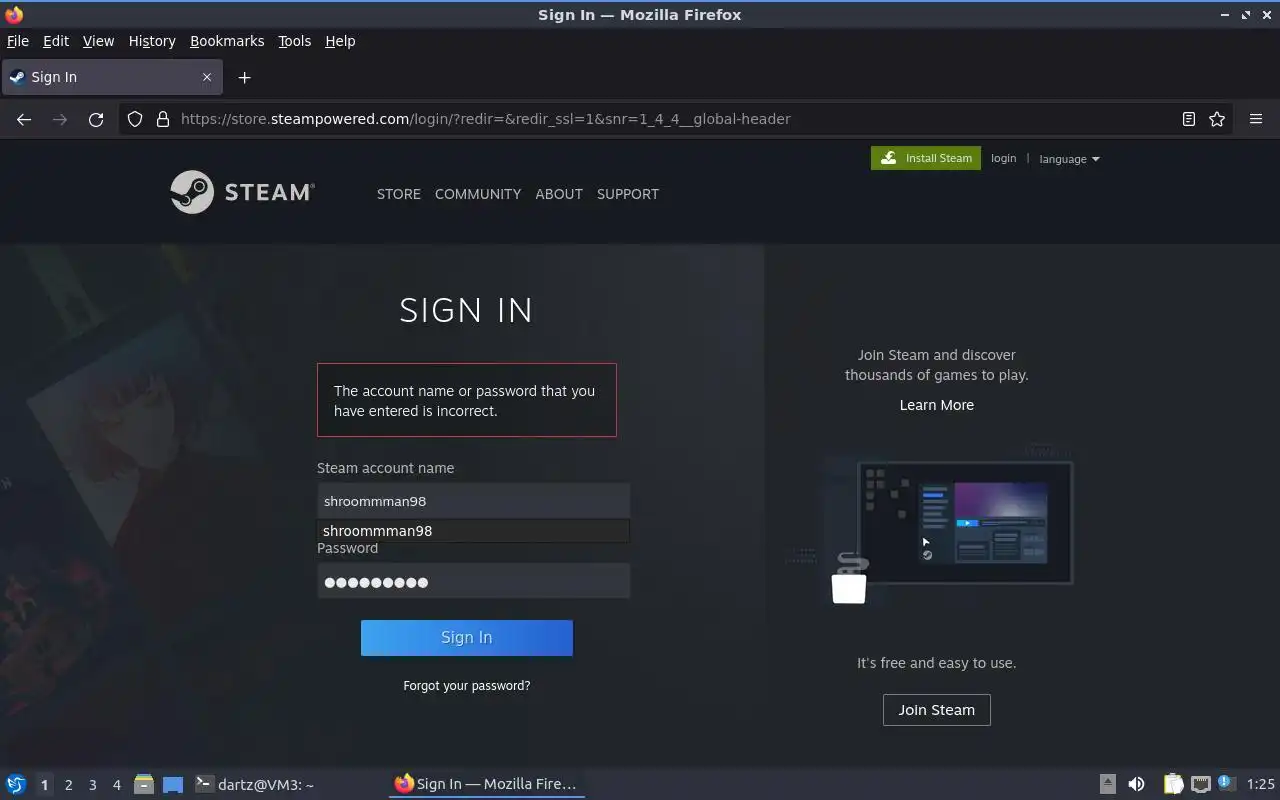Select the Sign In browser tab
Screen dimensions: 1280x800
coord(110,77)
